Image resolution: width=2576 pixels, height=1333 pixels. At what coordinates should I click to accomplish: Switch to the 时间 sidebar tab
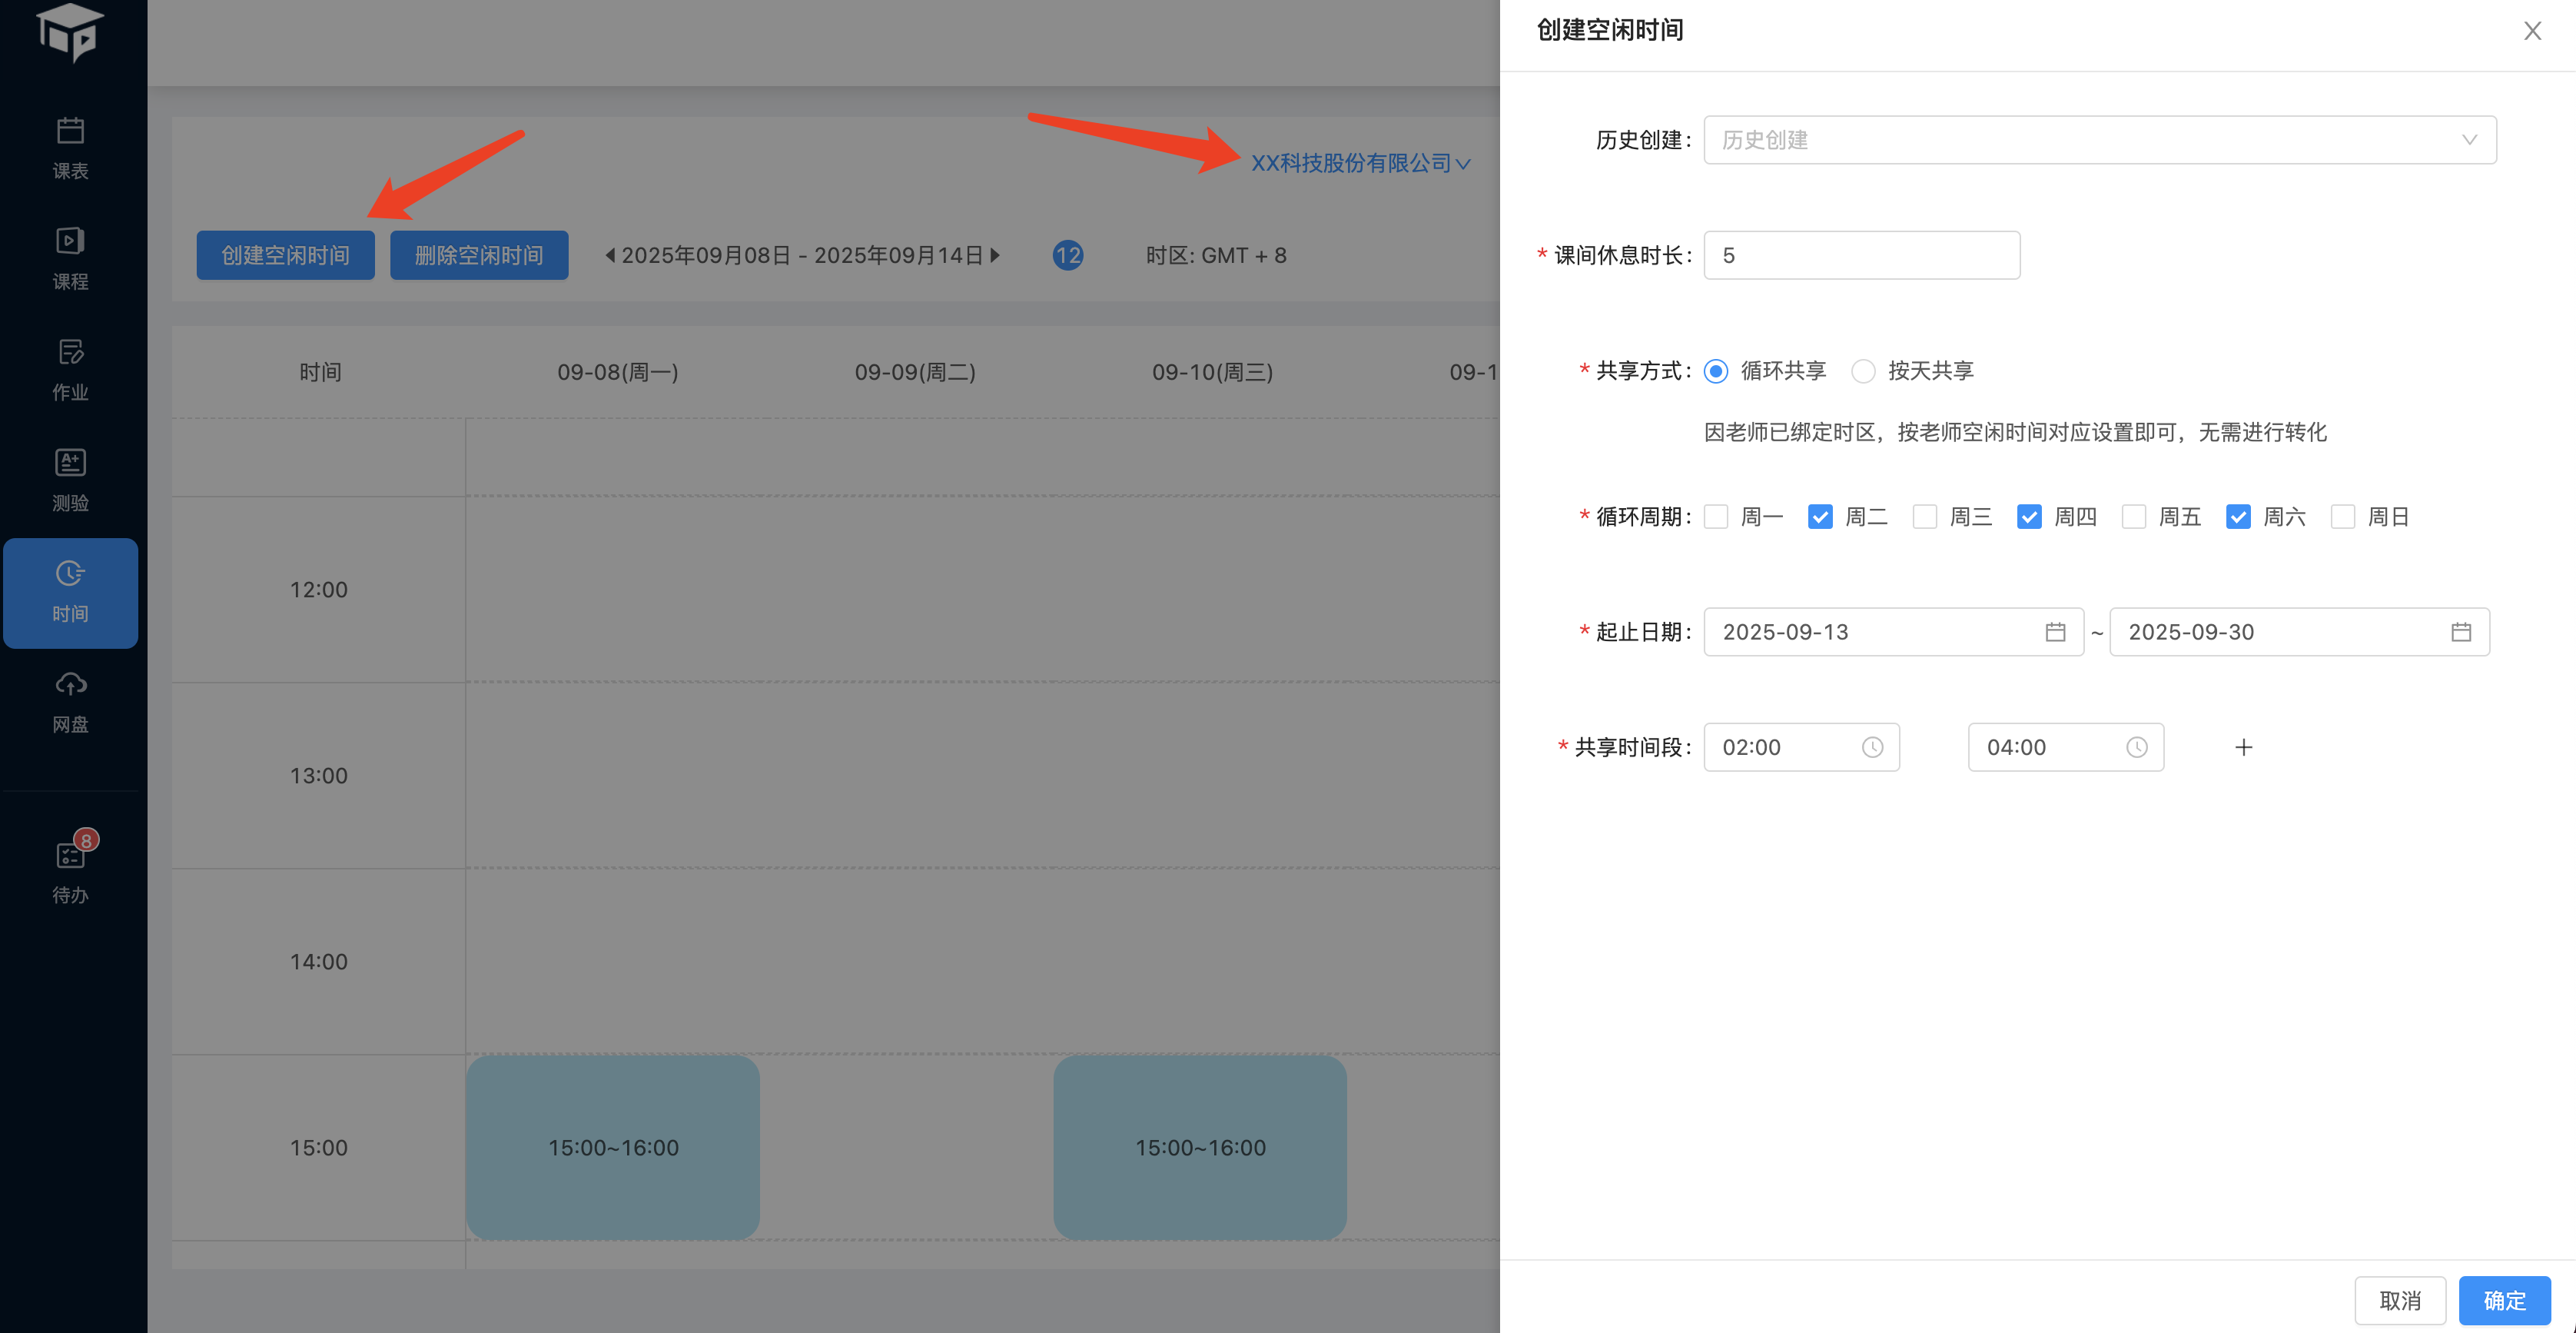[70, 592]
